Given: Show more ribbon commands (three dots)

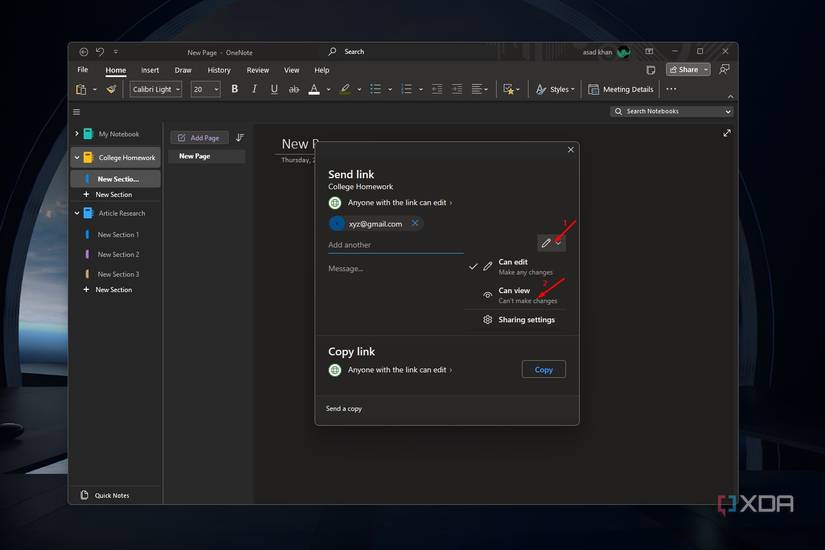Looking at the screenshot, I should click(671, 89).
